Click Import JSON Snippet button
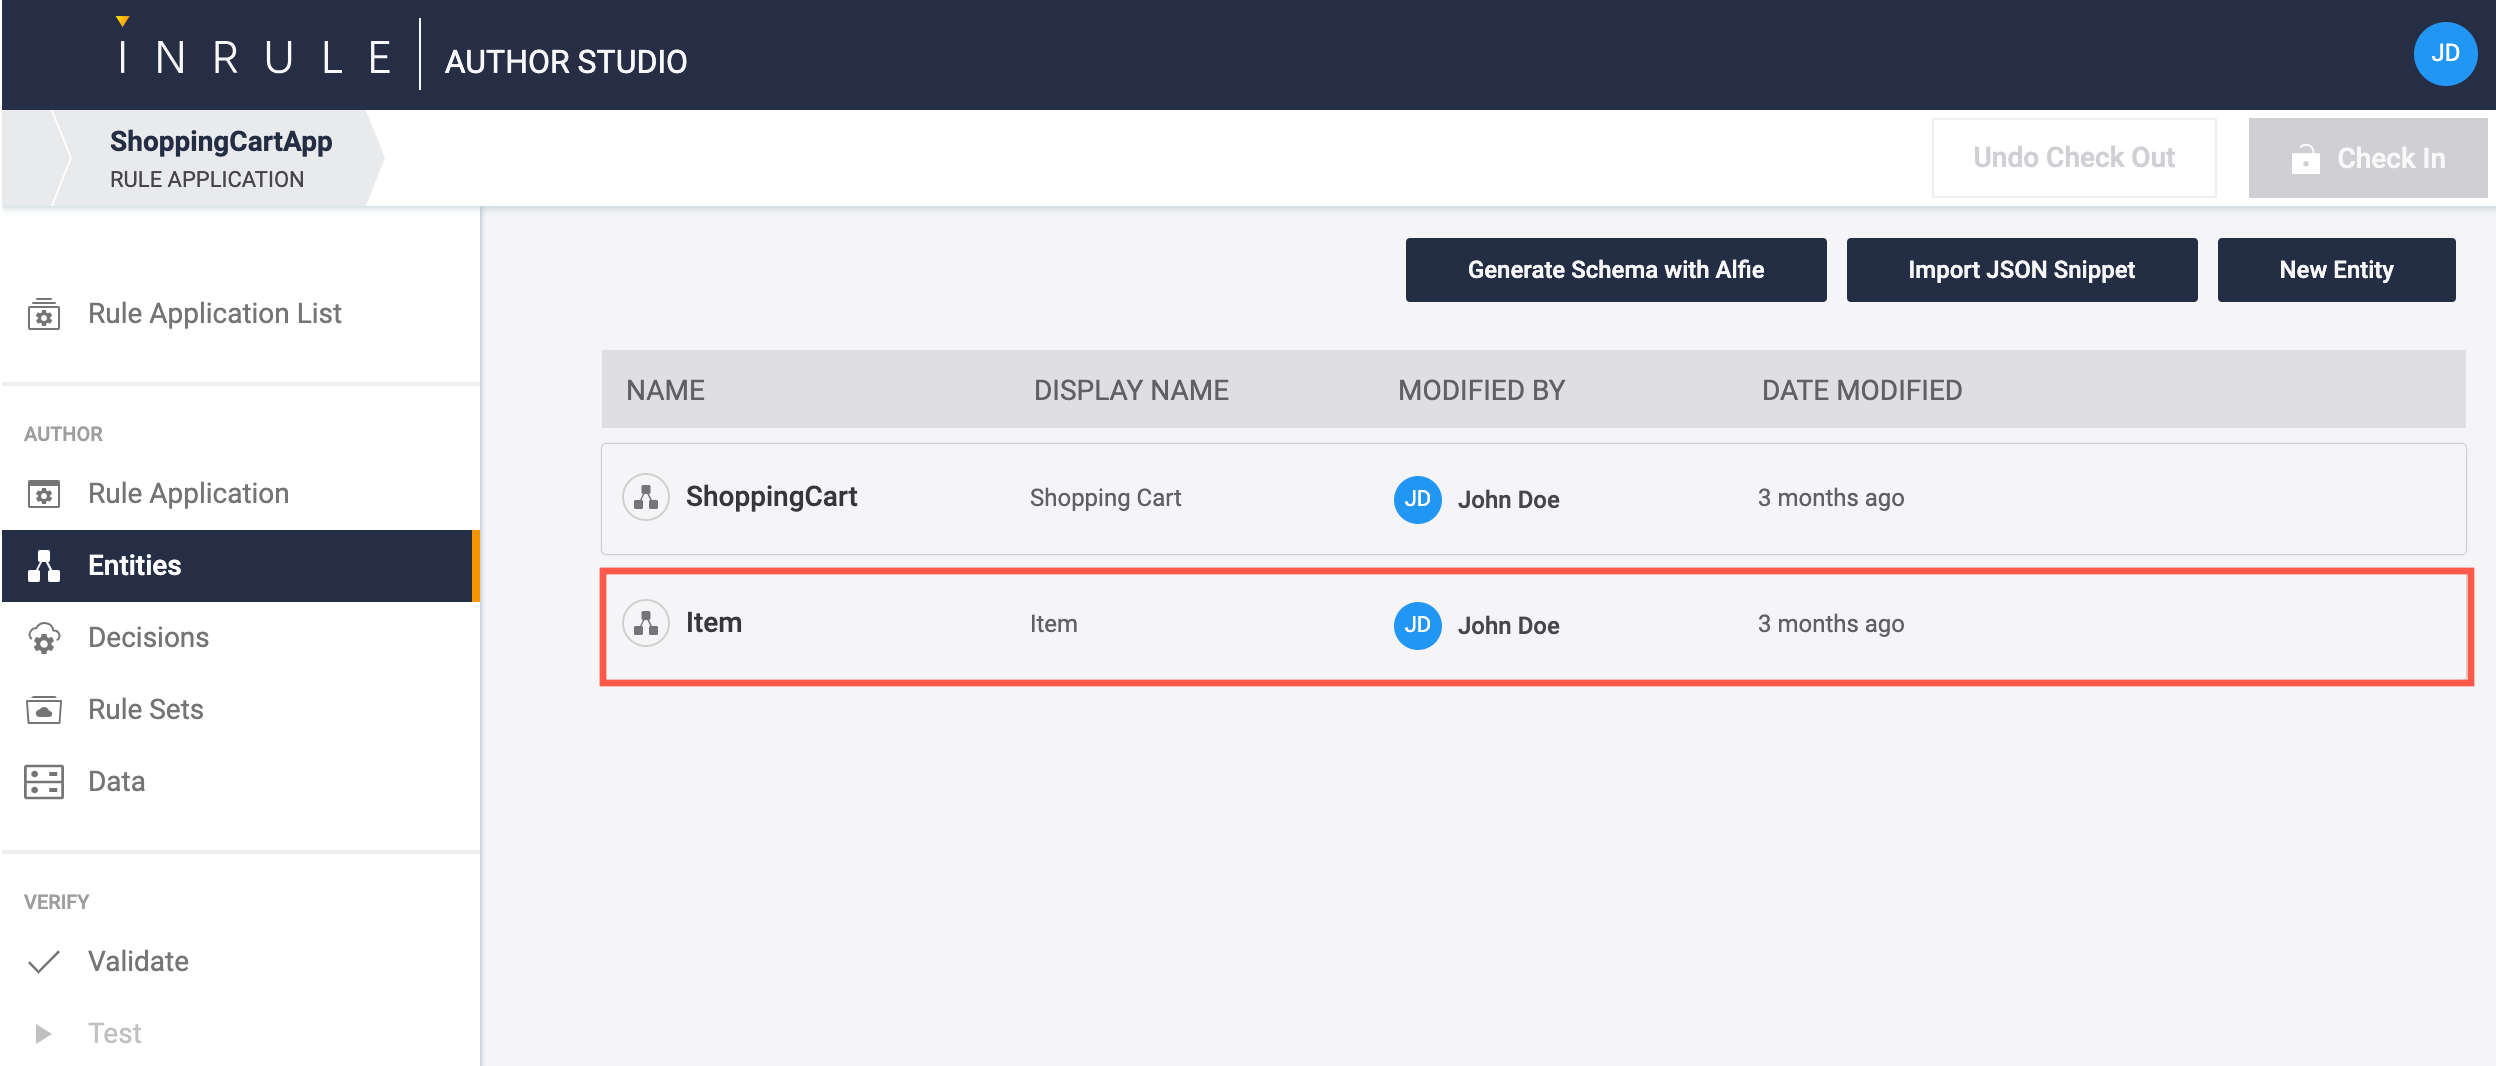The width and height of the screenshot is (2496, 1066). tap(2021, 270)
